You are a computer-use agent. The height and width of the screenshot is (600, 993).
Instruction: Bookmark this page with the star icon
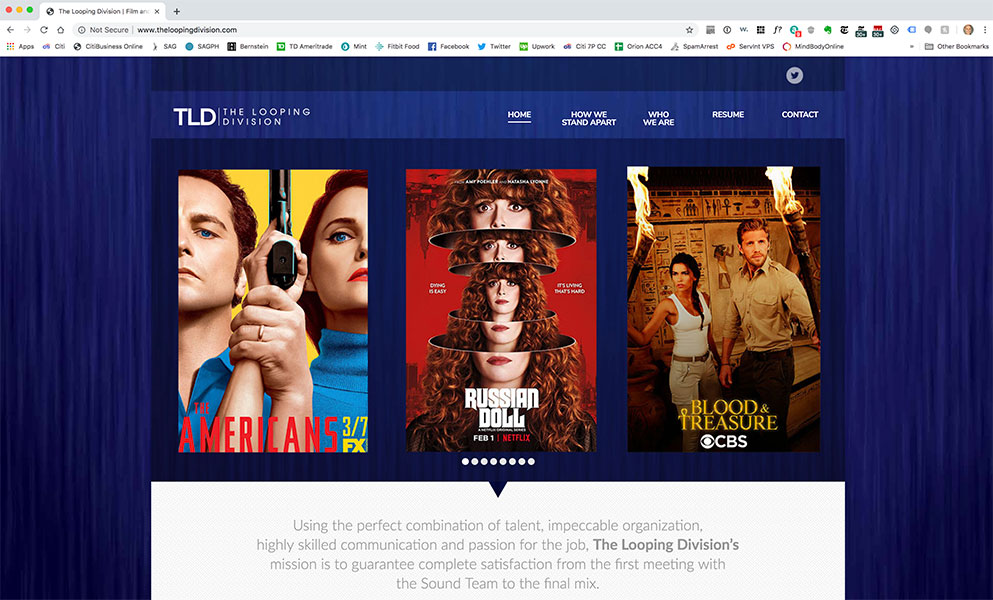690,30
